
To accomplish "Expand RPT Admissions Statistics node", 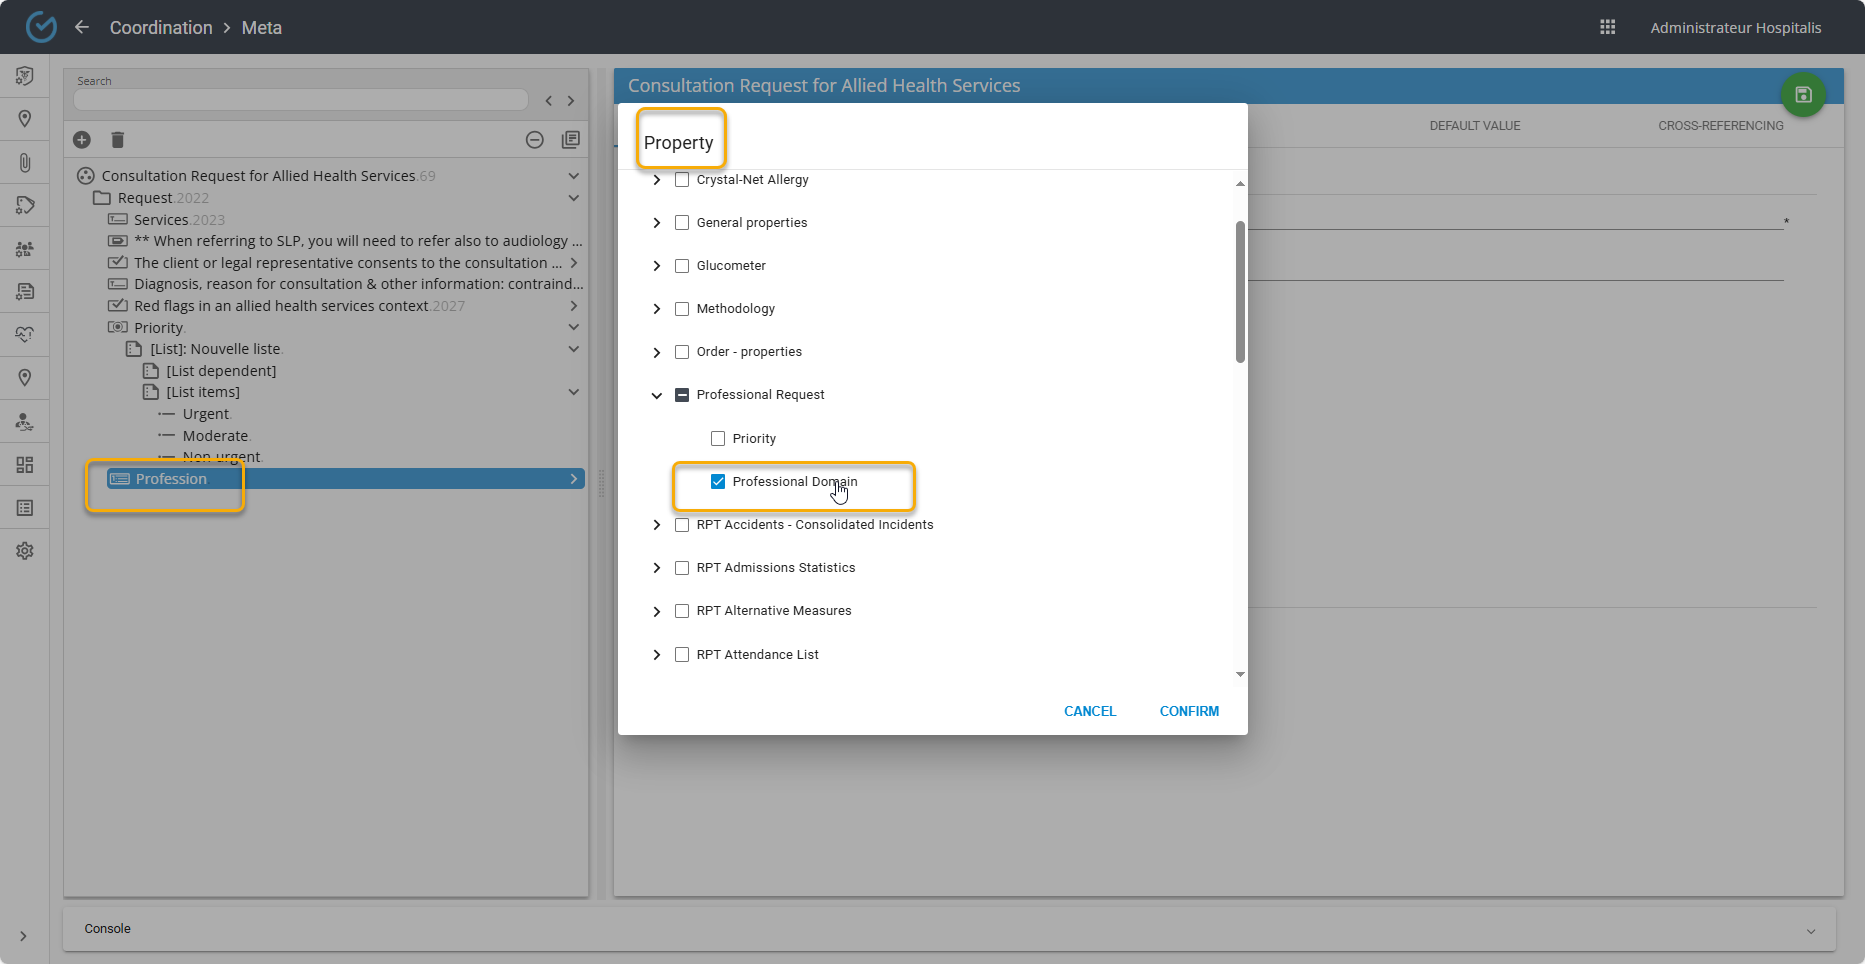I will (x=657, y=568).
